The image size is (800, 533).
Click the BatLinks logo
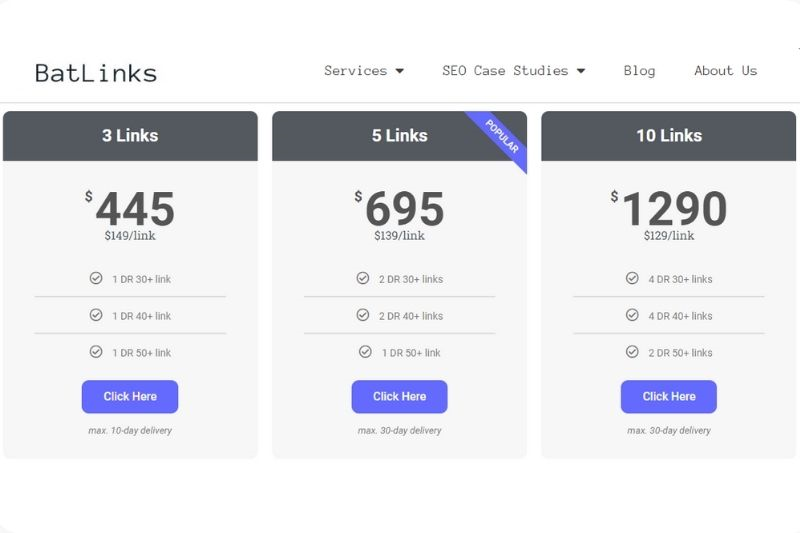tap(96, 72)
